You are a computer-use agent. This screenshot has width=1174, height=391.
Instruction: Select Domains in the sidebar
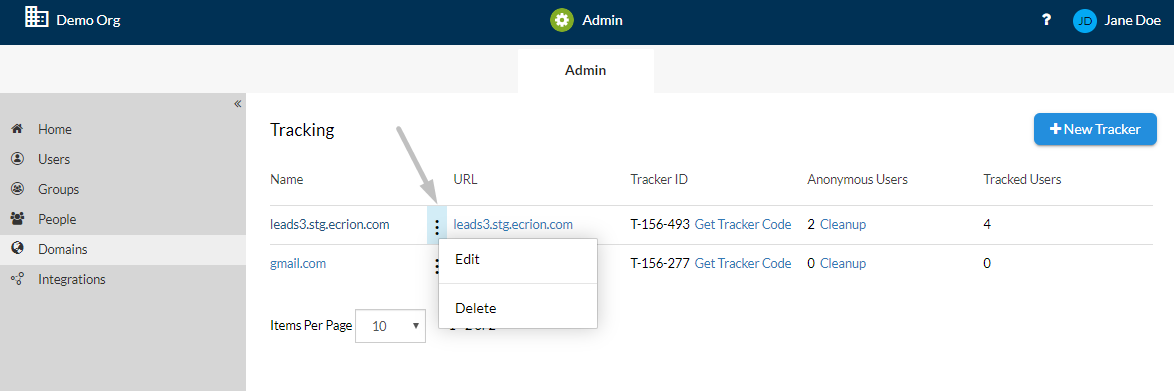pos(63,249)
